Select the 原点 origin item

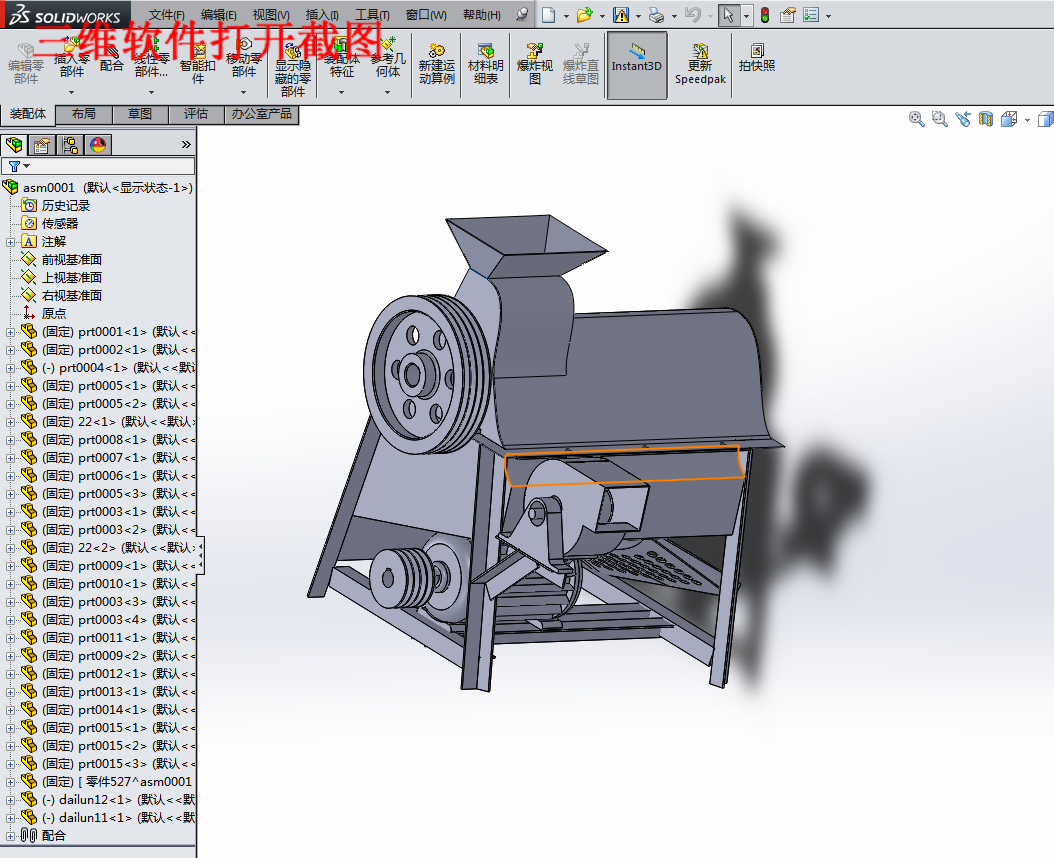53,314
